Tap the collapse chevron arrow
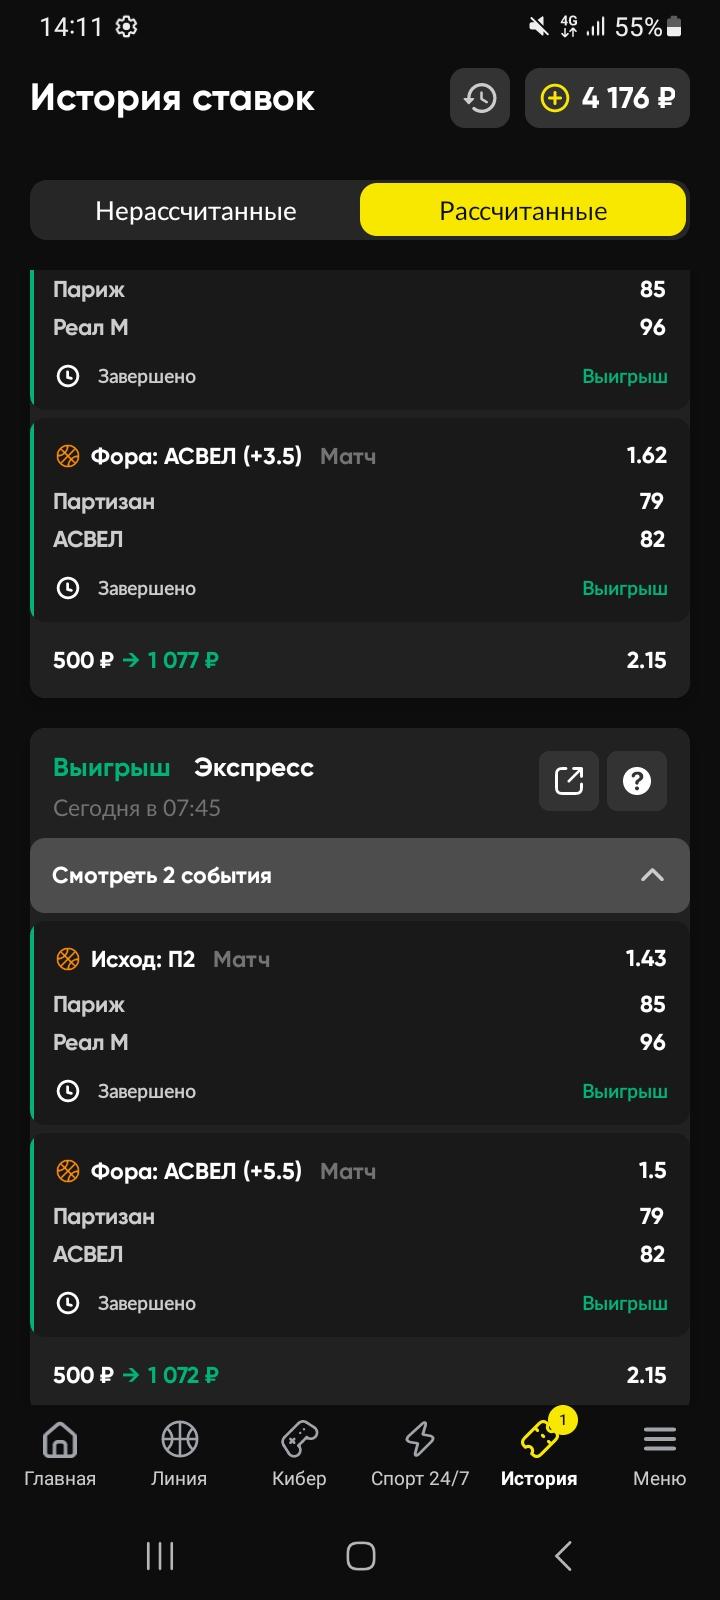 (652, 875)
